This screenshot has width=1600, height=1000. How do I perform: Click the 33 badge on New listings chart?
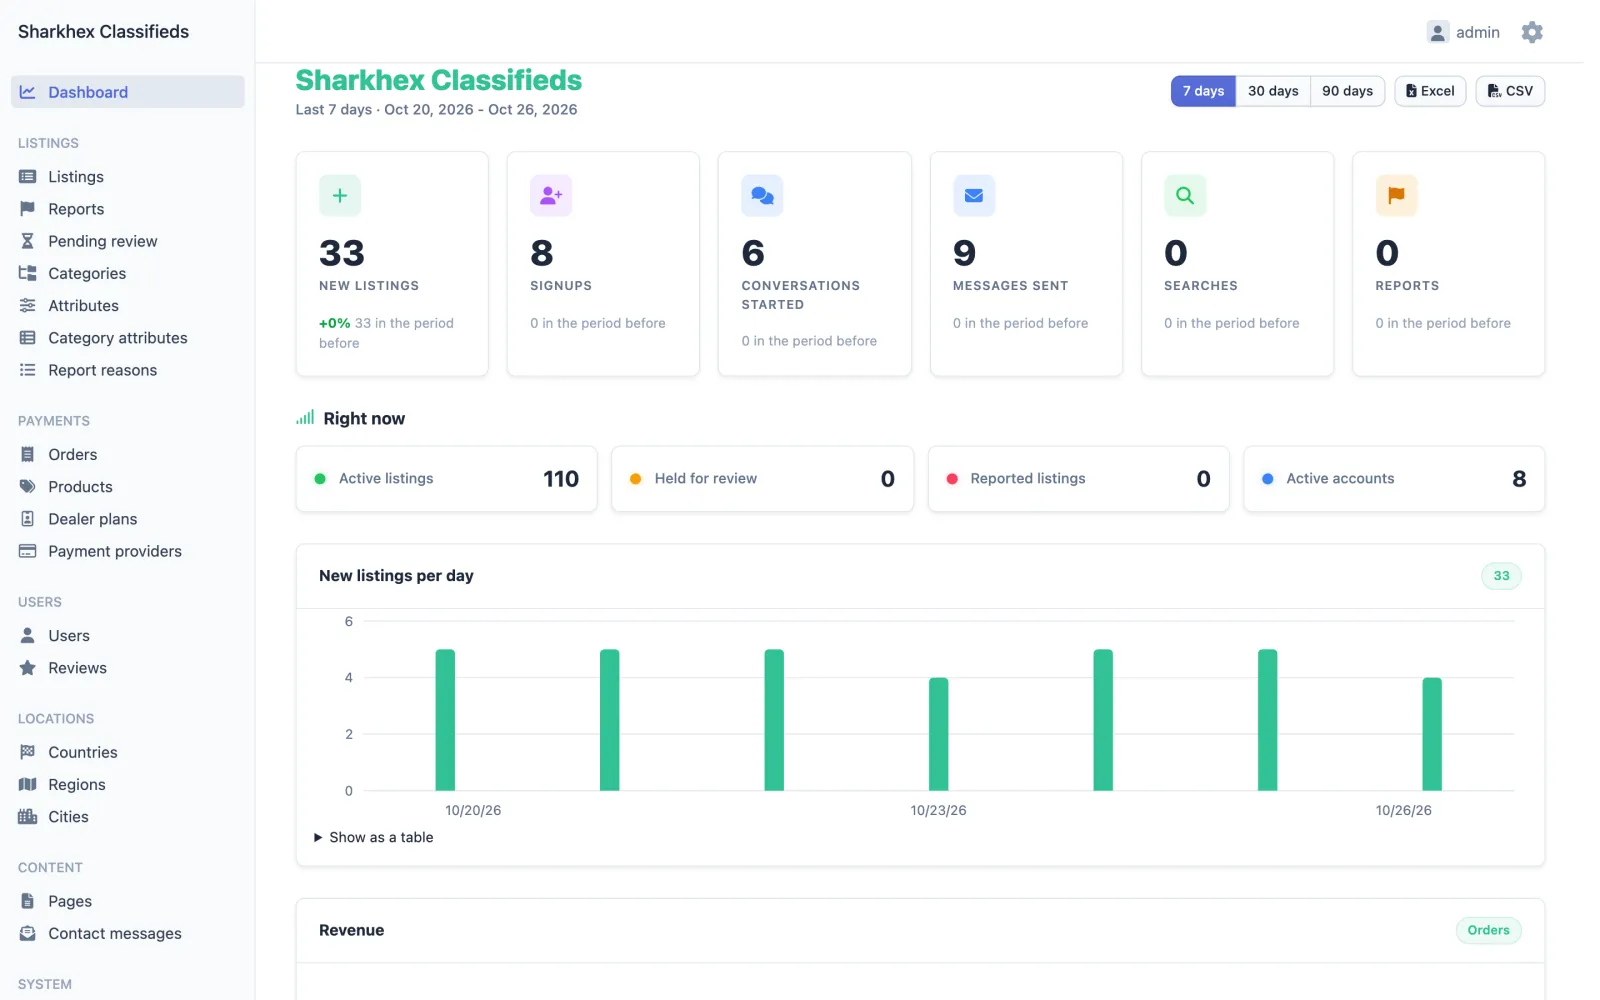[x=1501, y=576]
